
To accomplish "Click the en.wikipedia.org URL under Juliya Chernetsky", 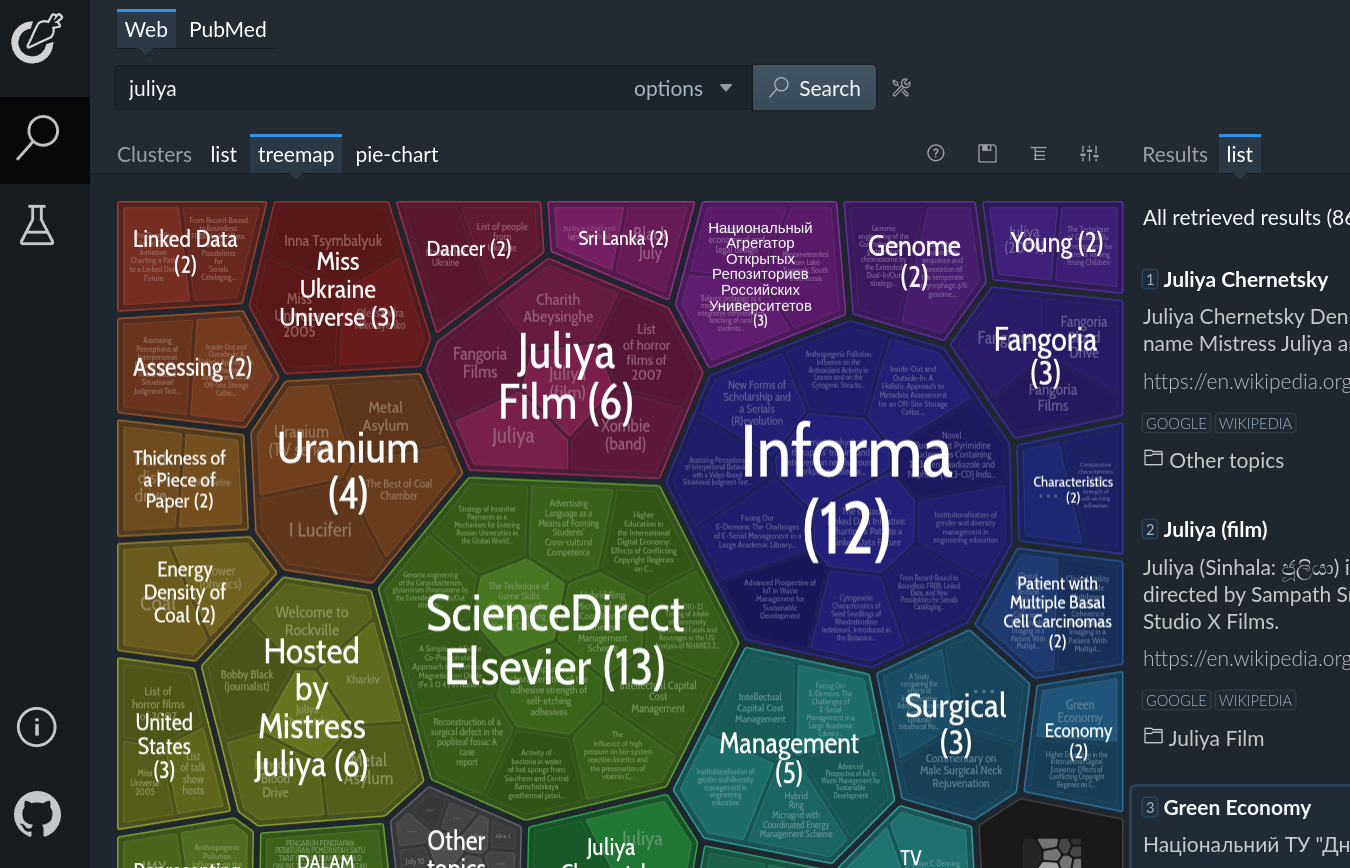I will tap(1246, 381).
